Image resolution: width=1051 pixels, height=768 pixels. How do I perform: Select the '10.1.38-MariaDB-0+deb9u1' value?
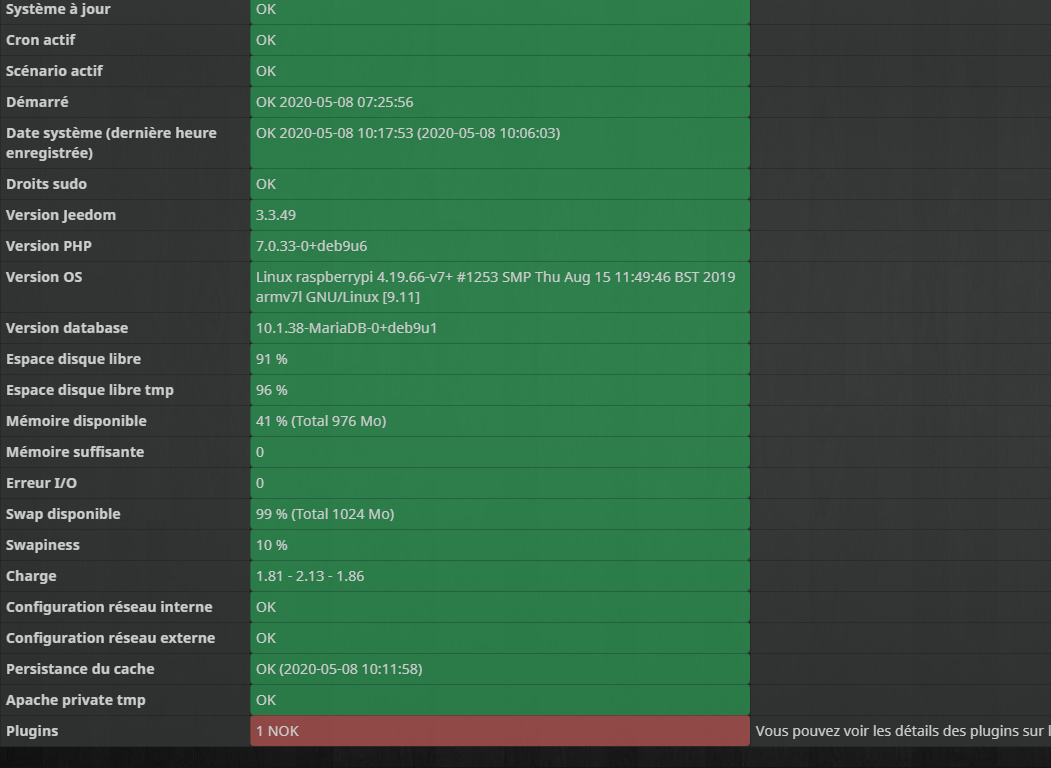(347, 328)
